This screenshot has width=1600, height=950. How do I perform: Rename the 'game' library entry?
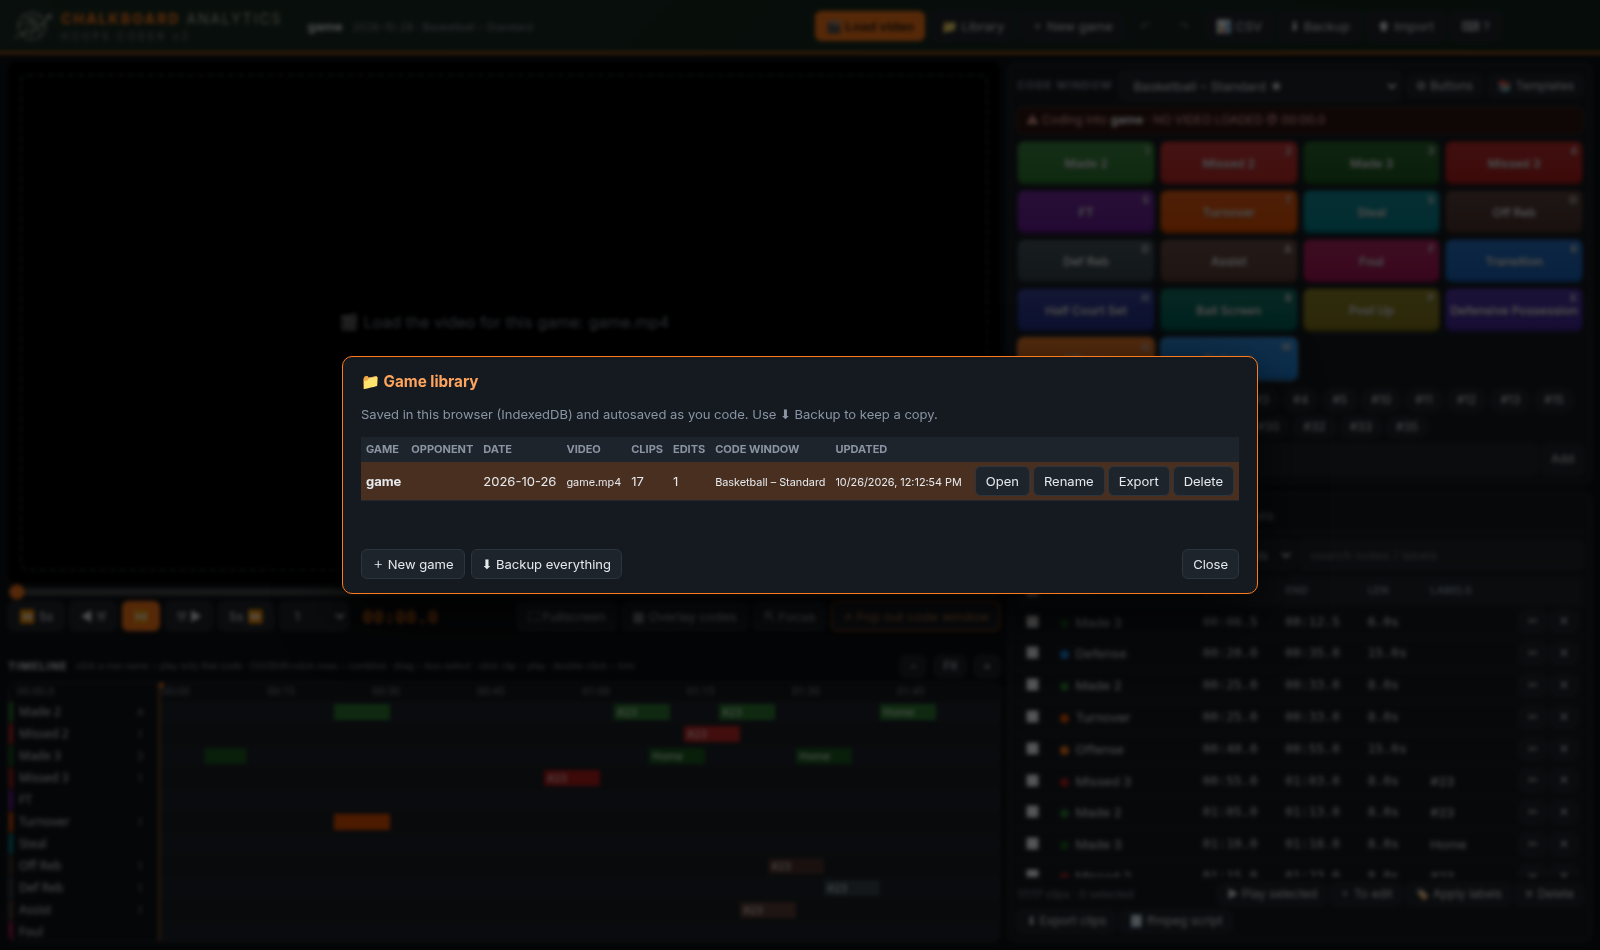(1068, 481)
